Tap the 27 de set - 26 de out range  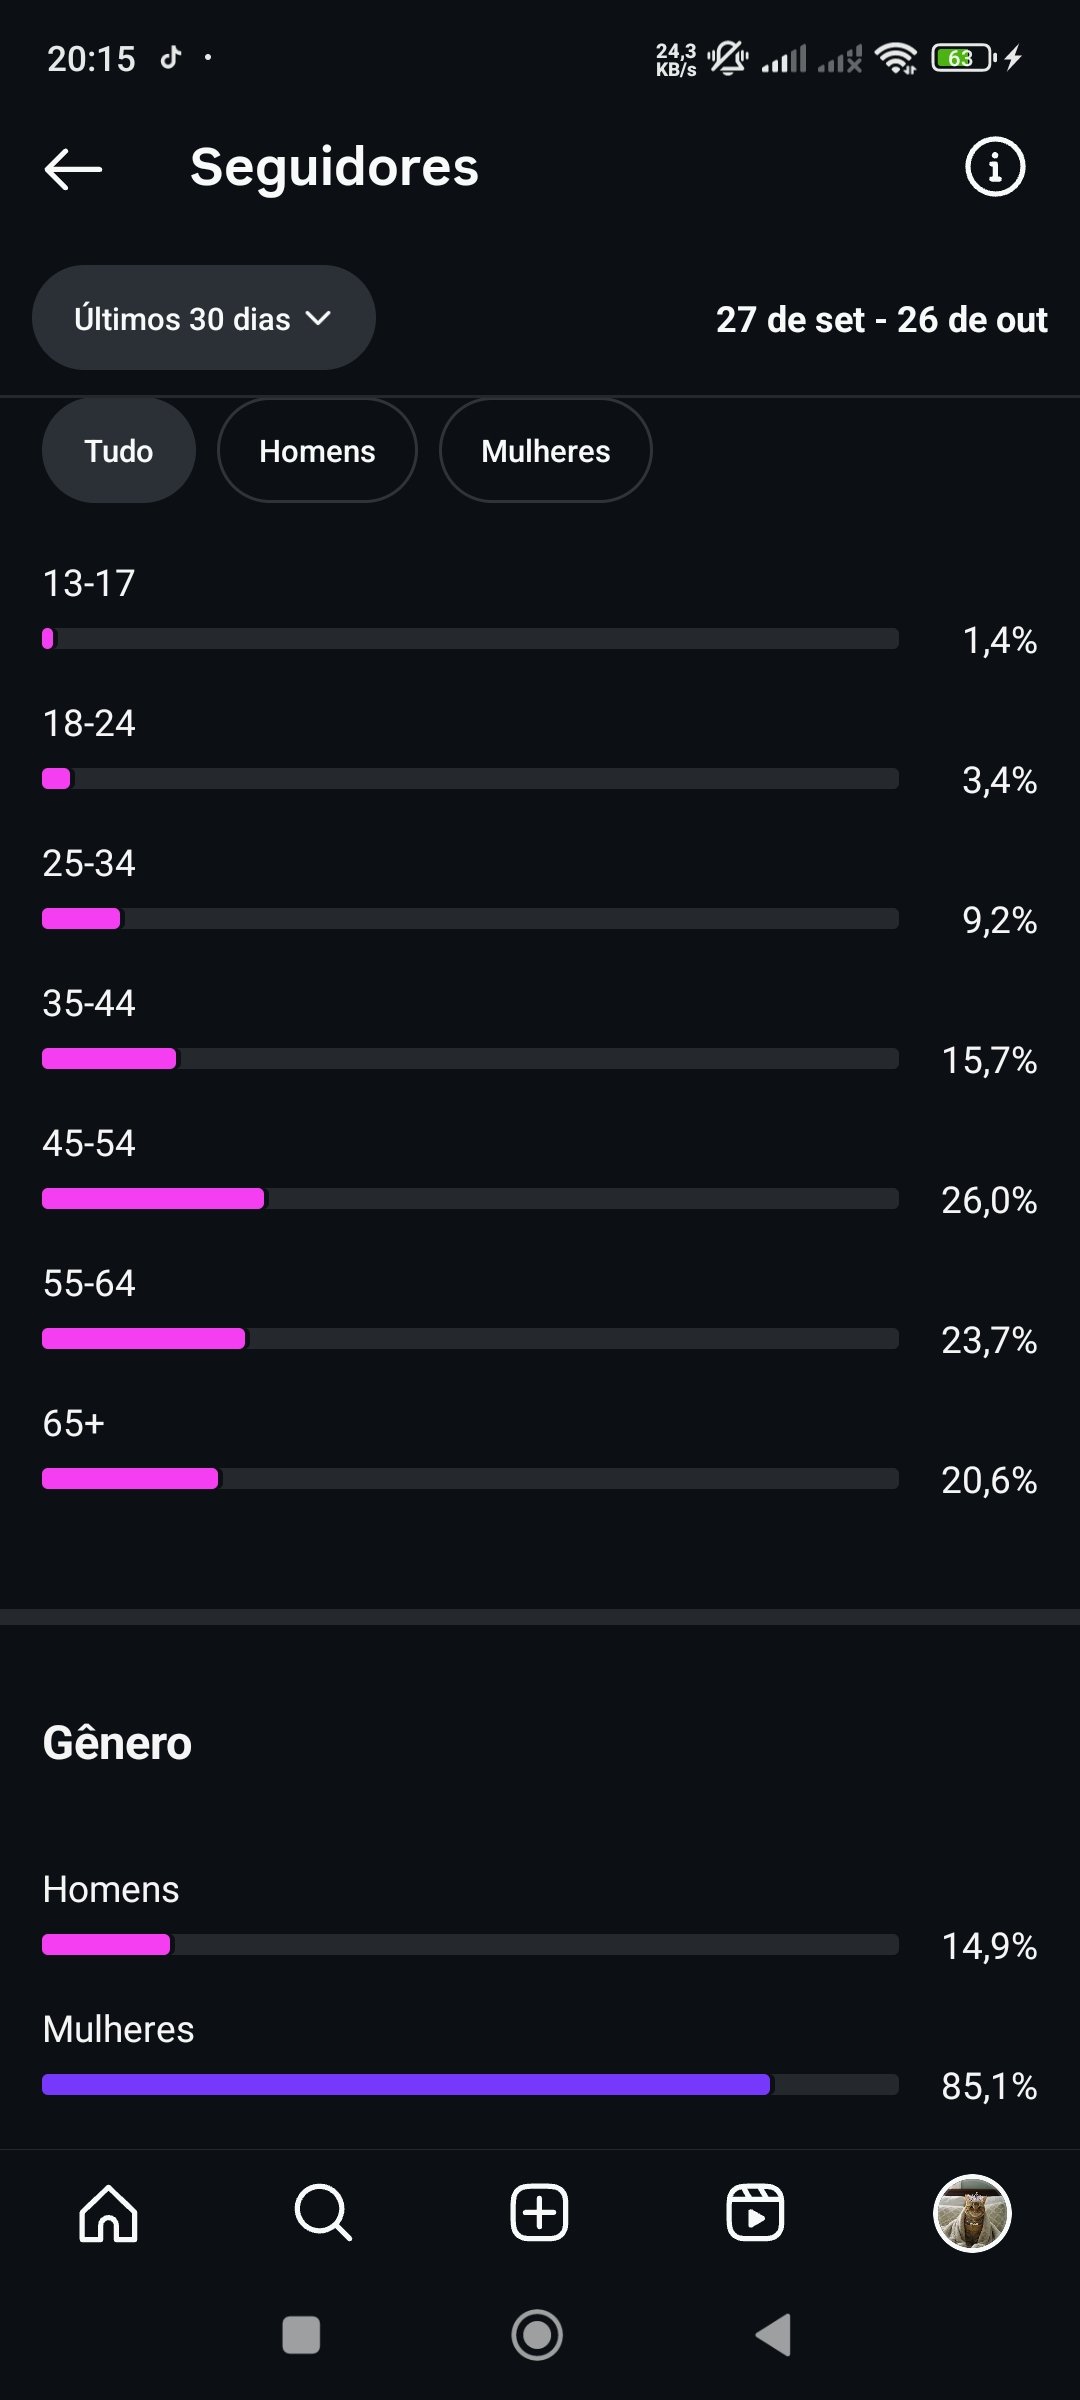click(881, 320)
